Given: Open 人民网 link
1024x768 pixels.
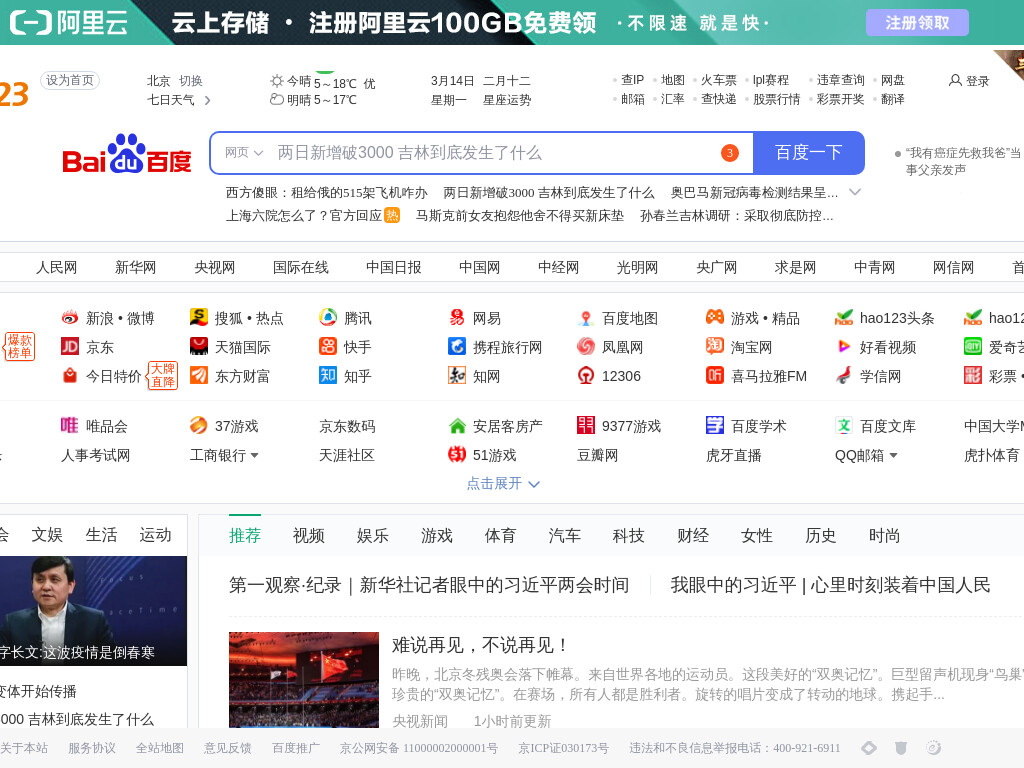Looking at the screenshot, I should (56, 267).
